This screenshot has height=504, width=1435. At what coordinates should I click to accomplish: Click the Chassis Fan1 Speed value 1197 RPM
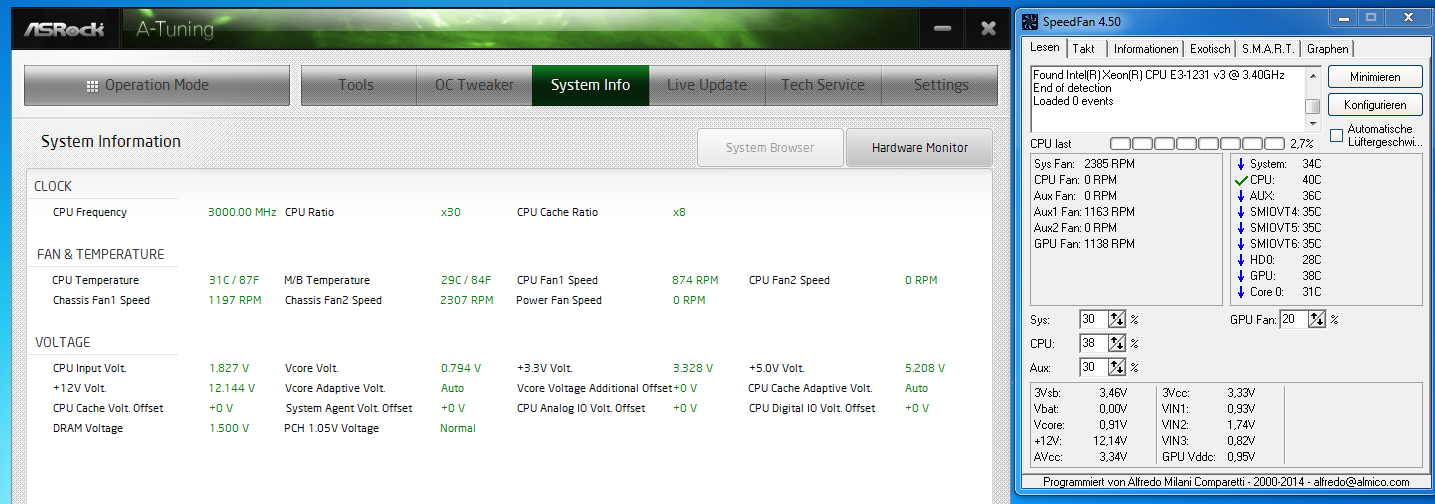tap(235, 300)
